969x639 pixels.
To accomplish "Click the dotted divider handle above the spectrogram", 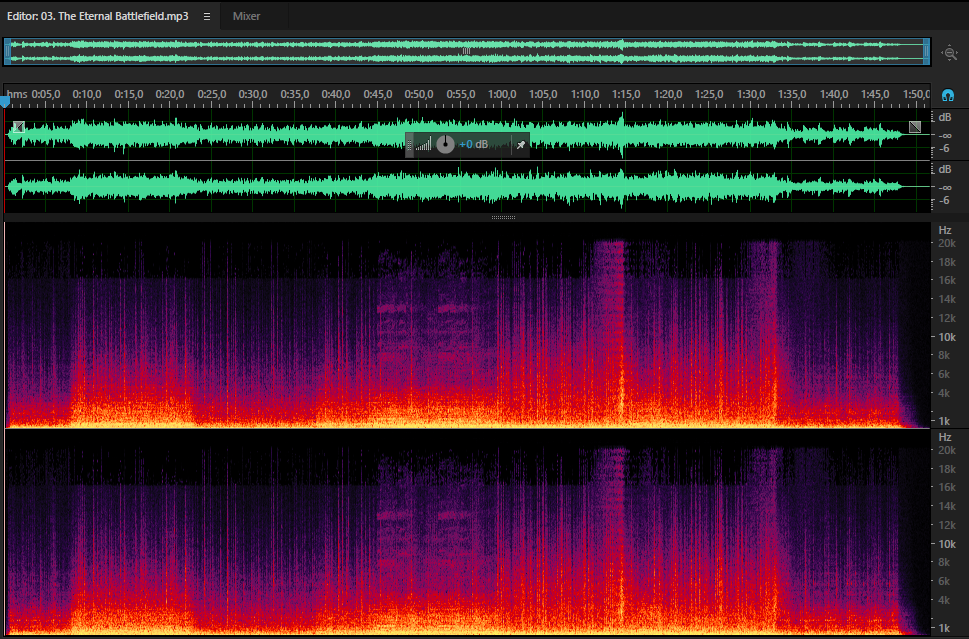I will pos(503,218).
